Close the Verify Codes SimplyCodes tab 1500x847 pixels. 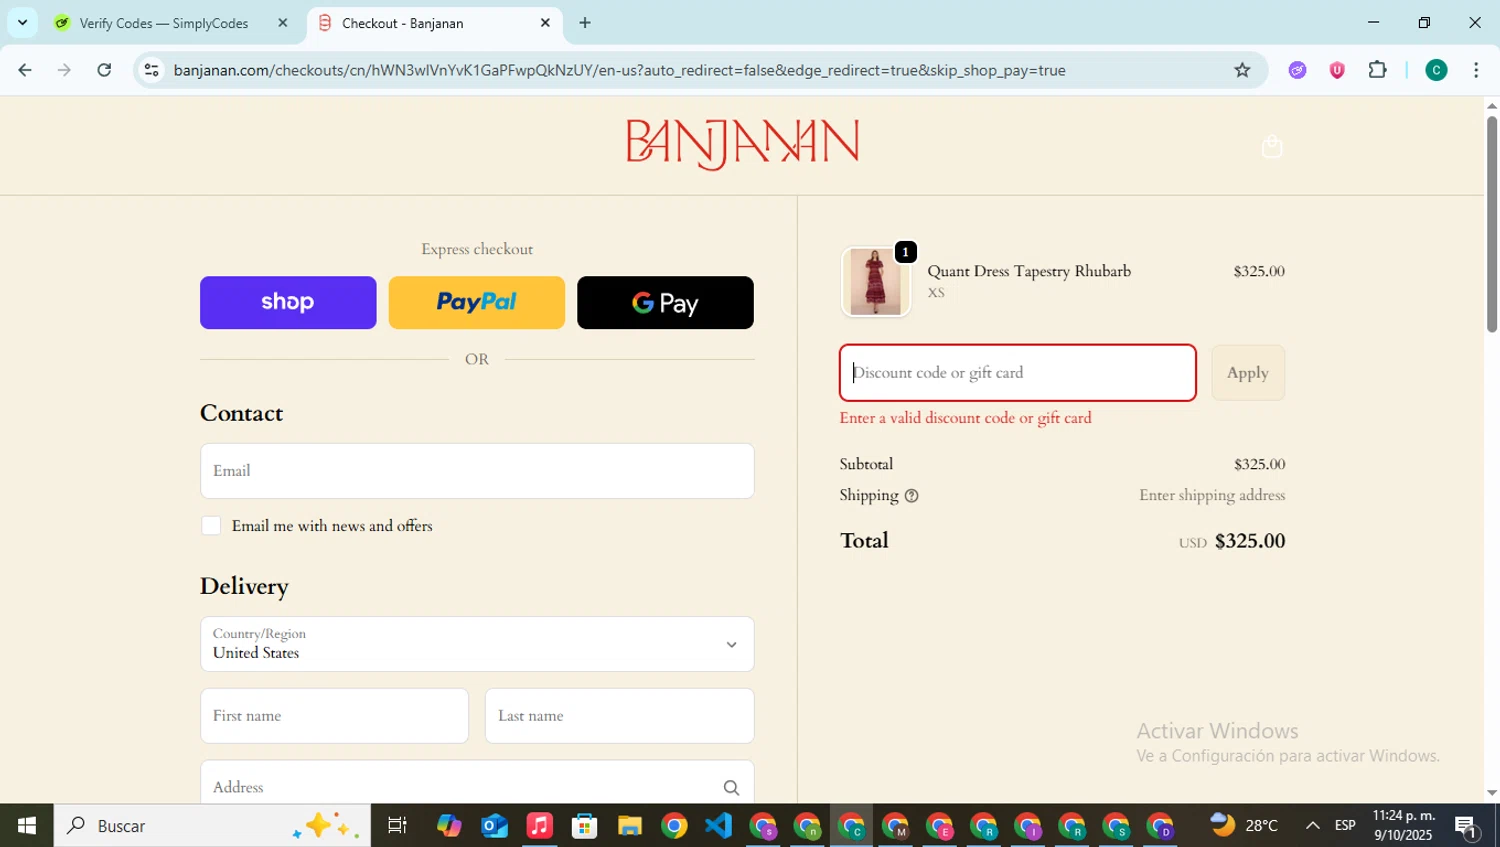[x=283, y=23]
